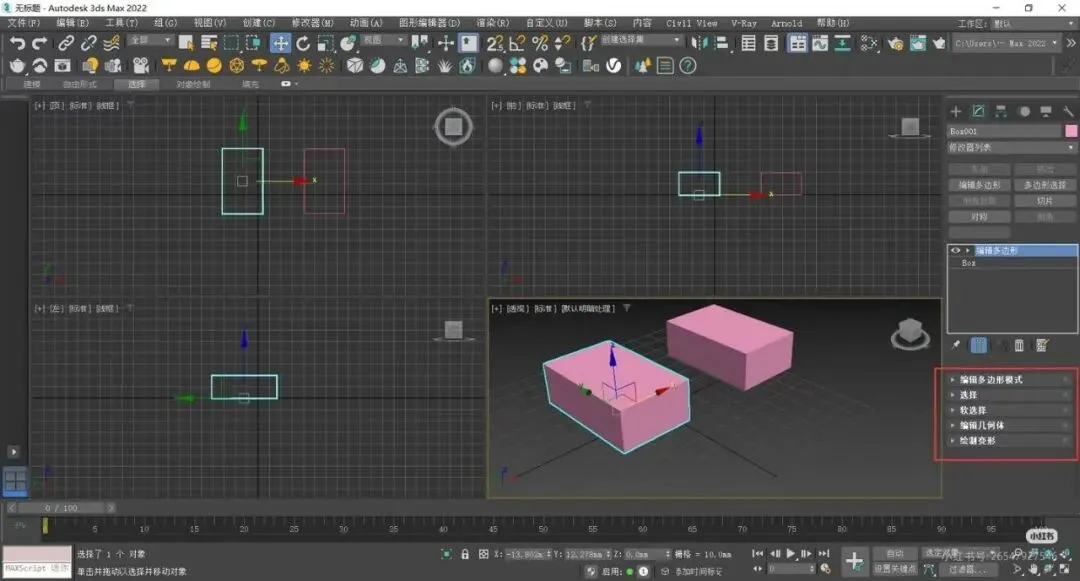1080x581 pixels.
Task: Open the 修改器列表 dropdown
Action: click(1012, 147)
